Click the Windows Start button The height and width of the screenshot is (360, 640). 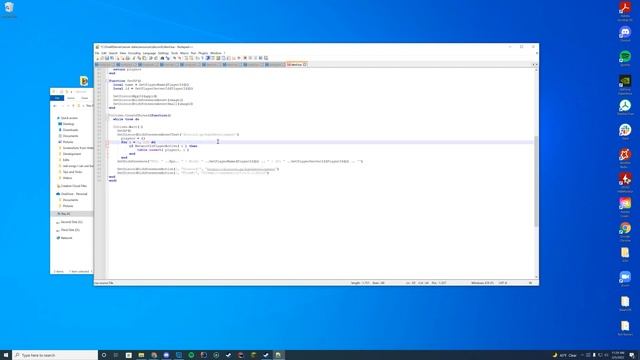click(x=6, y=355)
